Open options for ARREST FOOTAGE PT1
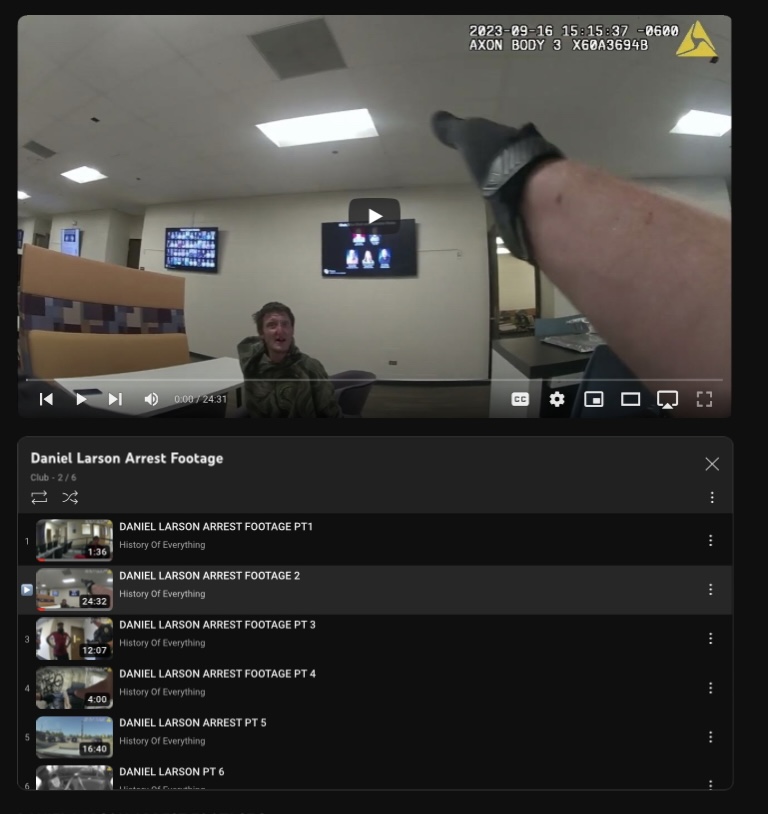 tap(710, 540)
